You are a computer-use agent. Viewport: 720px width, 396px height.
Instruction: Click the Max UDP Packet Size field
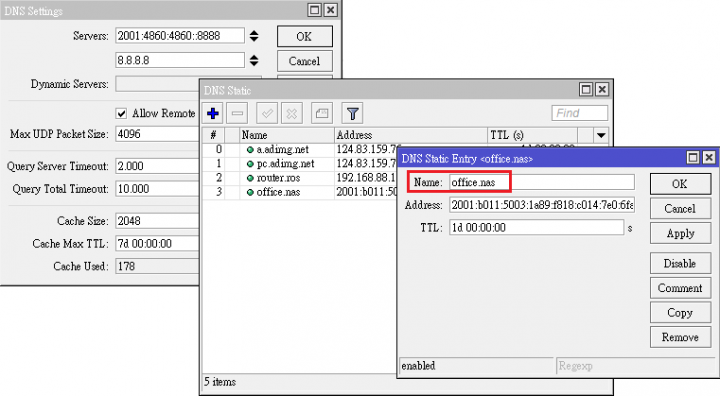pyautogui.click(x=157, y=134)
